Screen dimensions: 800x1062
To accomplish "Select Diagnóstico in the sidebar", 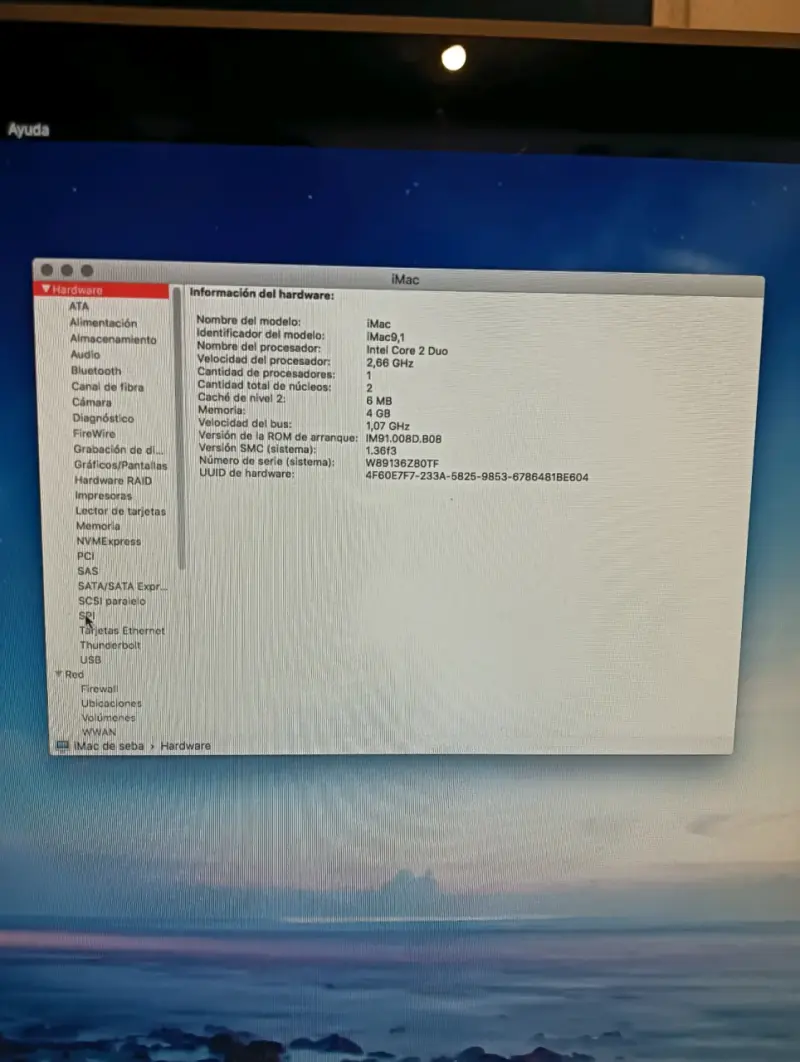I will pos(103,419).
